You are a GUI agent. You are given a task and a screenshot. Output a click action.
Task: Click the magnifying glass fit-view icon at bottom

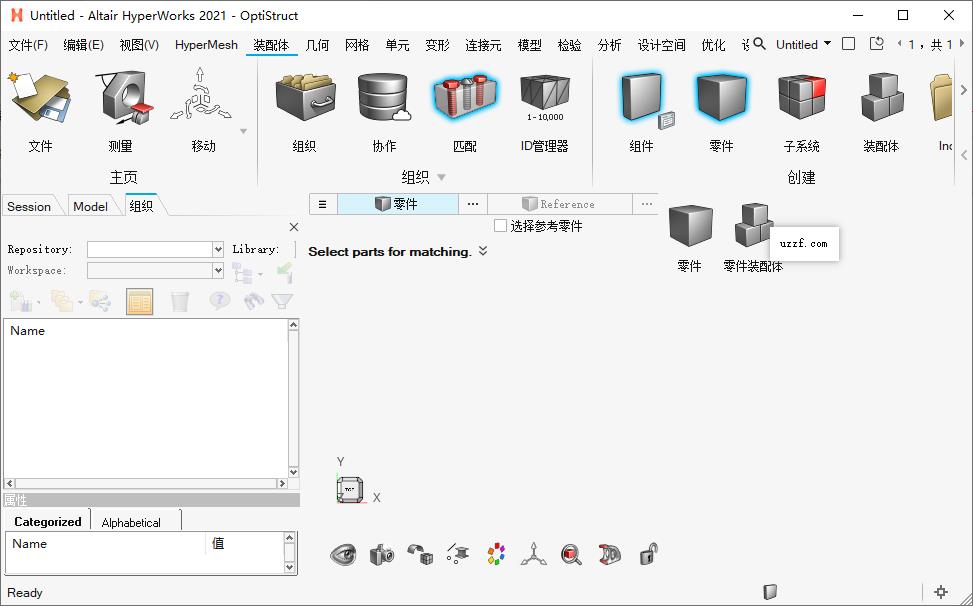click(x=571, y=553)
